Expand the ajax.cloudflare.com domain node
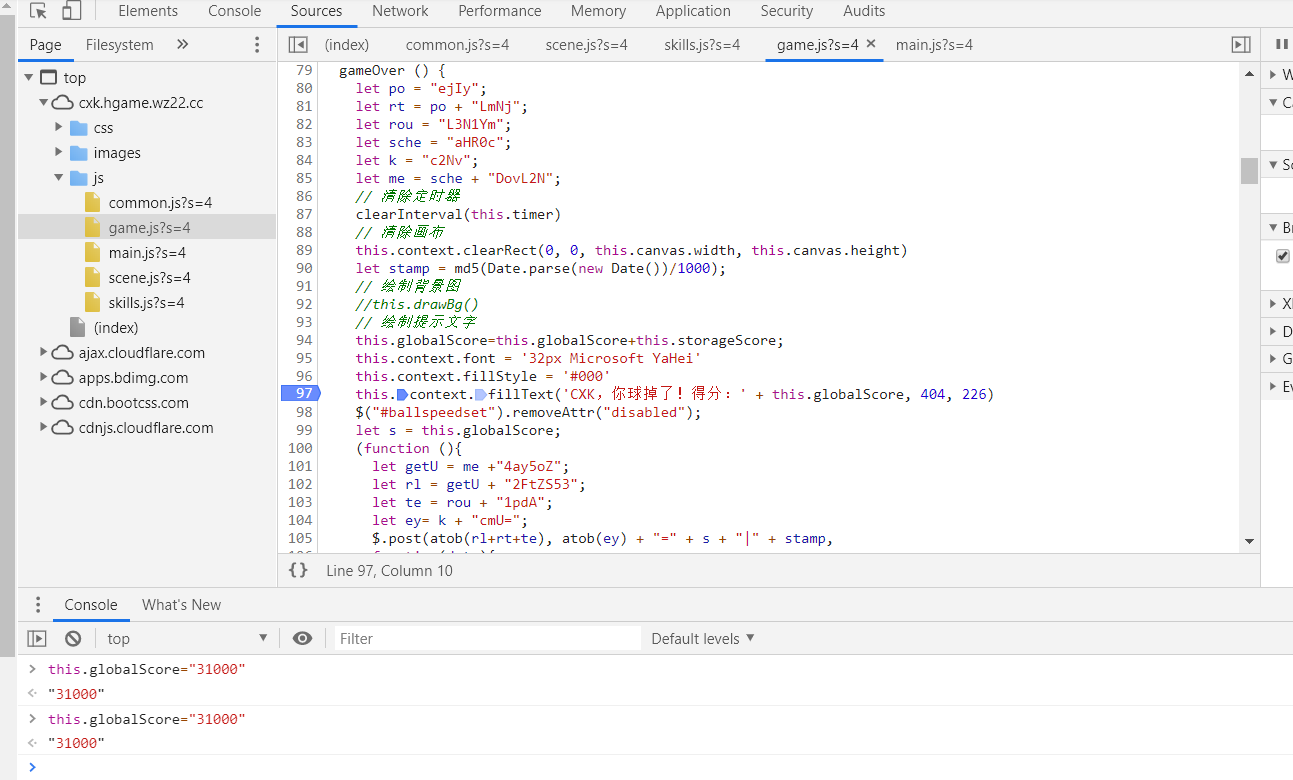The height and width of the screenshot is (780, 1293). (44, 353)
